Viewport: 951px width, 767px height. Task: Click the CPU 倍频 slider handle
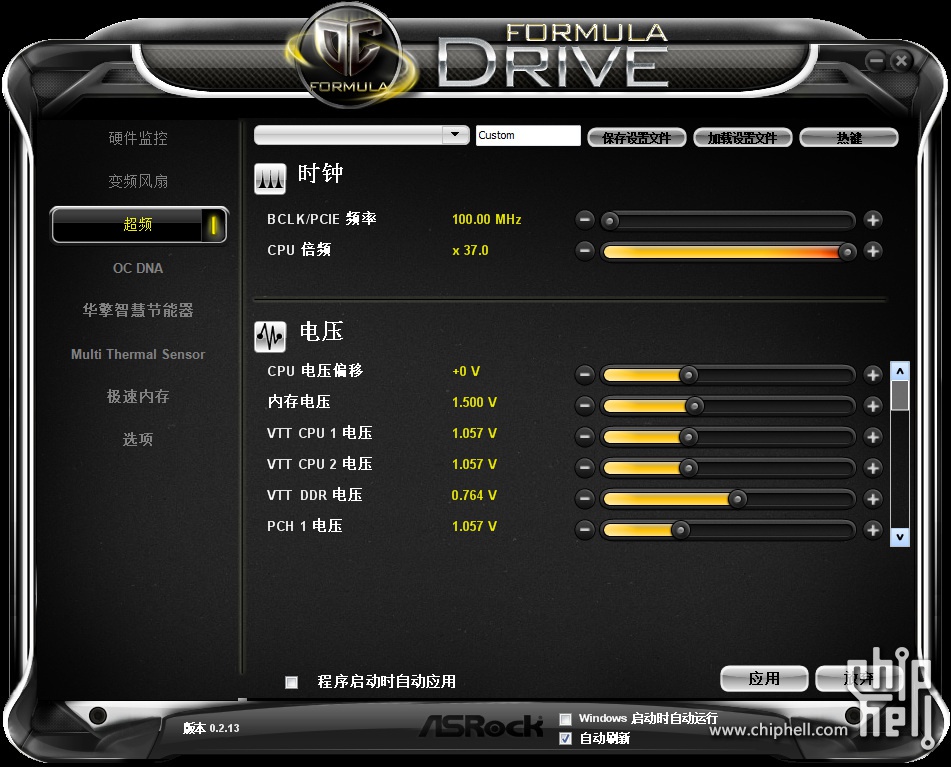pos(847,251)
